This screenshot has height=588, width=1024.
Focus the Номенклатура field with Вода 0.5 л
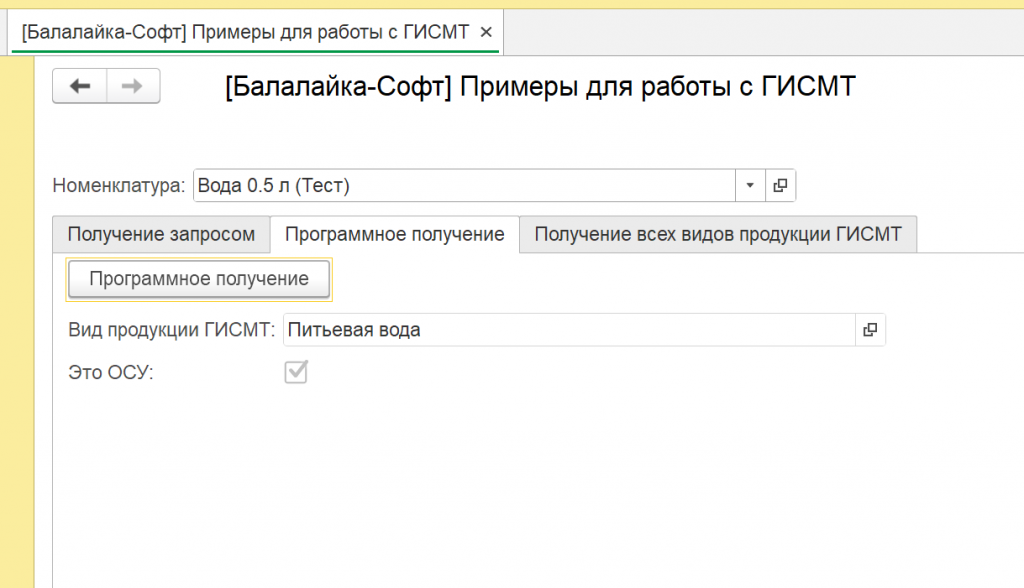click(x=464, y=186)
